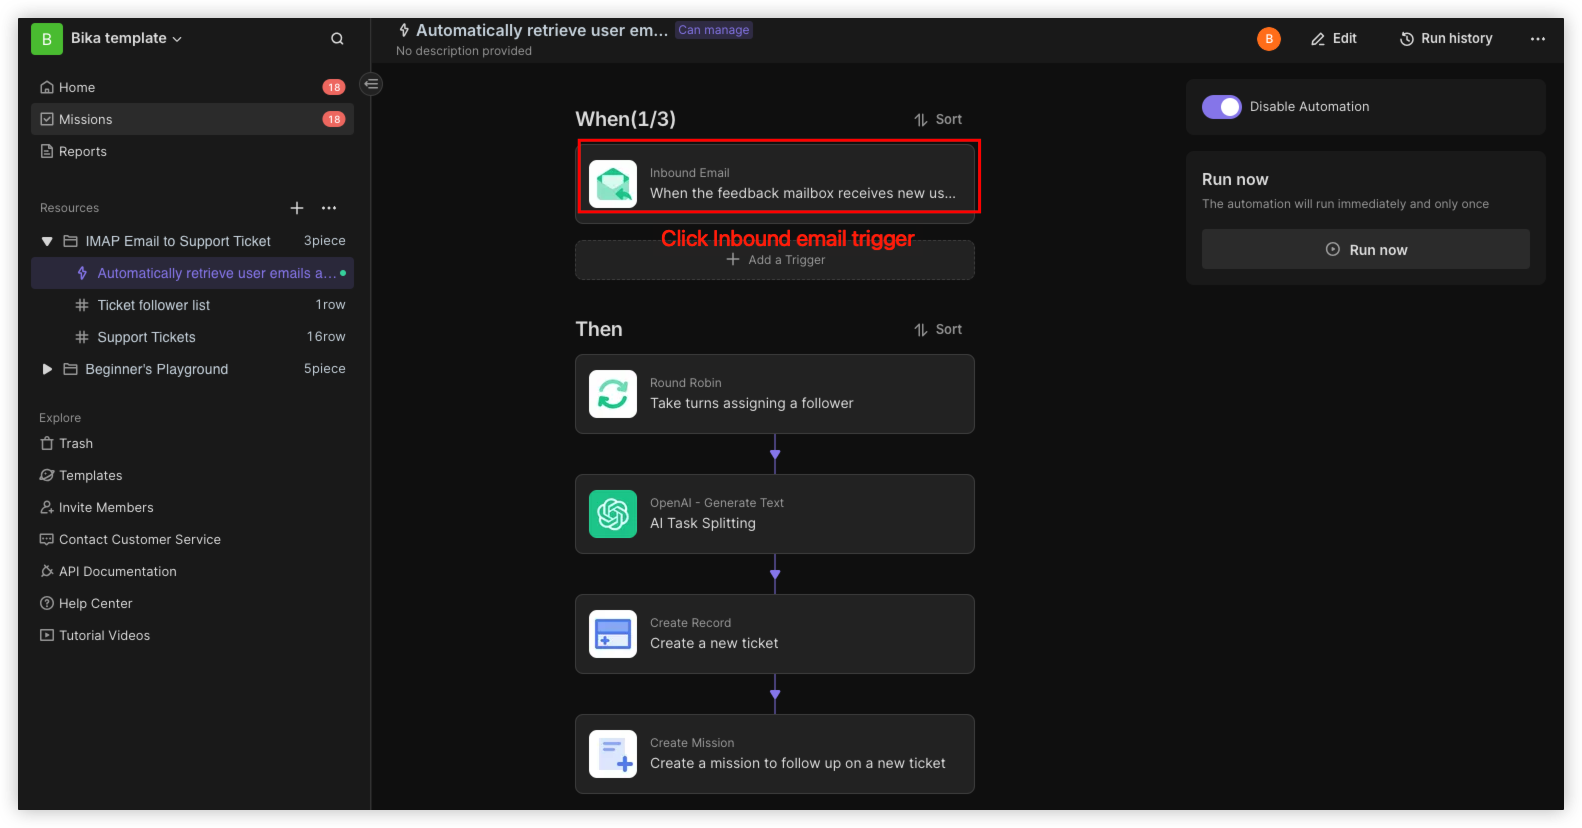This screenshot has height=828, width=1582.
Task: Open the Missions page
Action: click(x=192, y=119)
